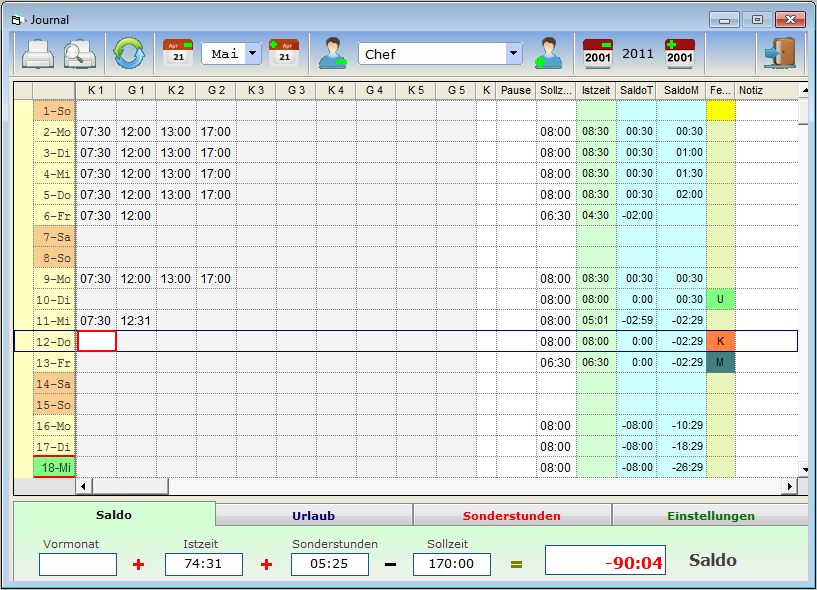Click the Journal window title icon

coord(18,20)
